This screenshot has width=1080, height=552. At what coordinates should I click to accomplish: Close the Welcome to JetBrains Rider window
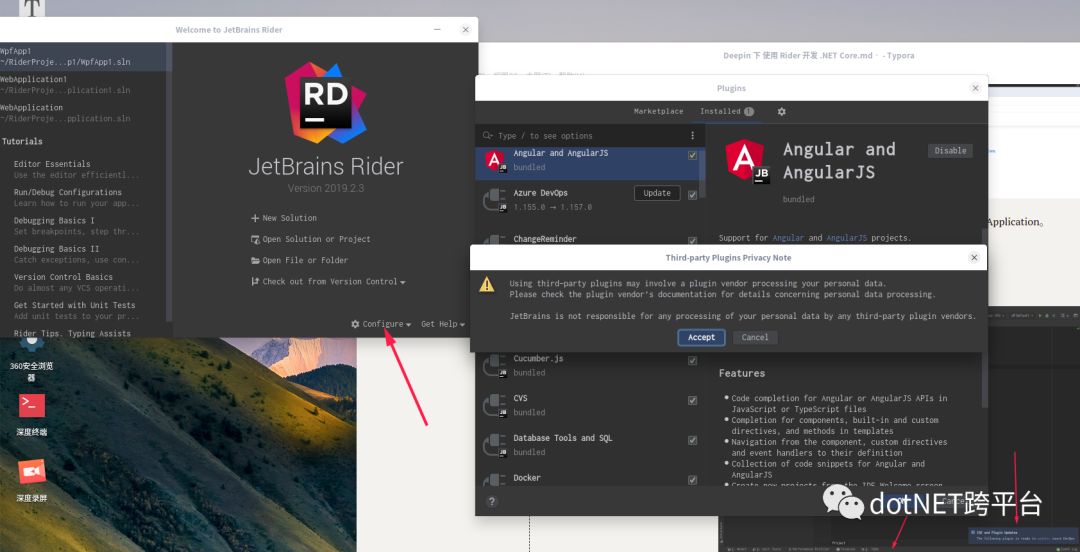466,30
